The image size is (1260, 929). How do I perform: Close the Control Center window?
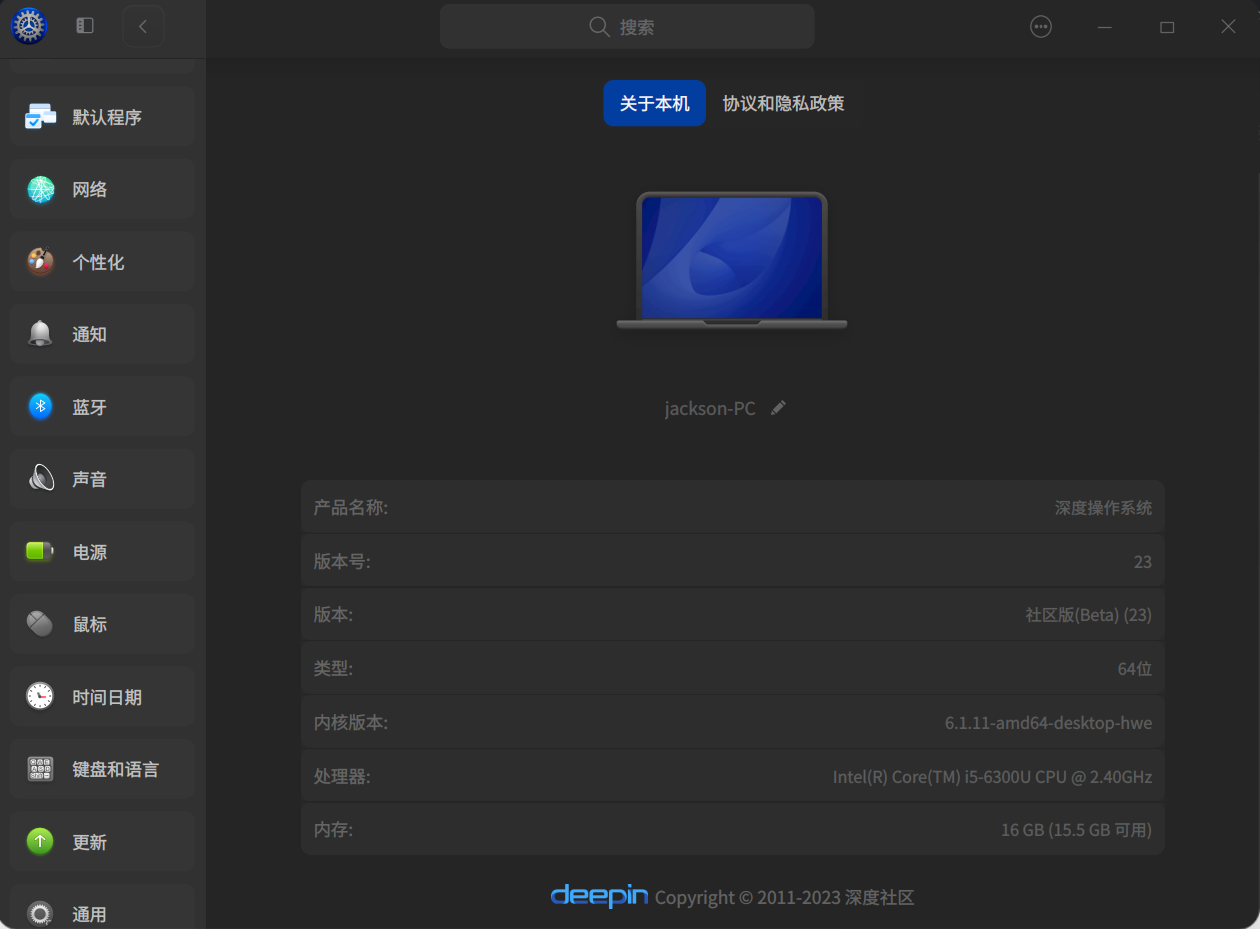(x=1229, y=27)
